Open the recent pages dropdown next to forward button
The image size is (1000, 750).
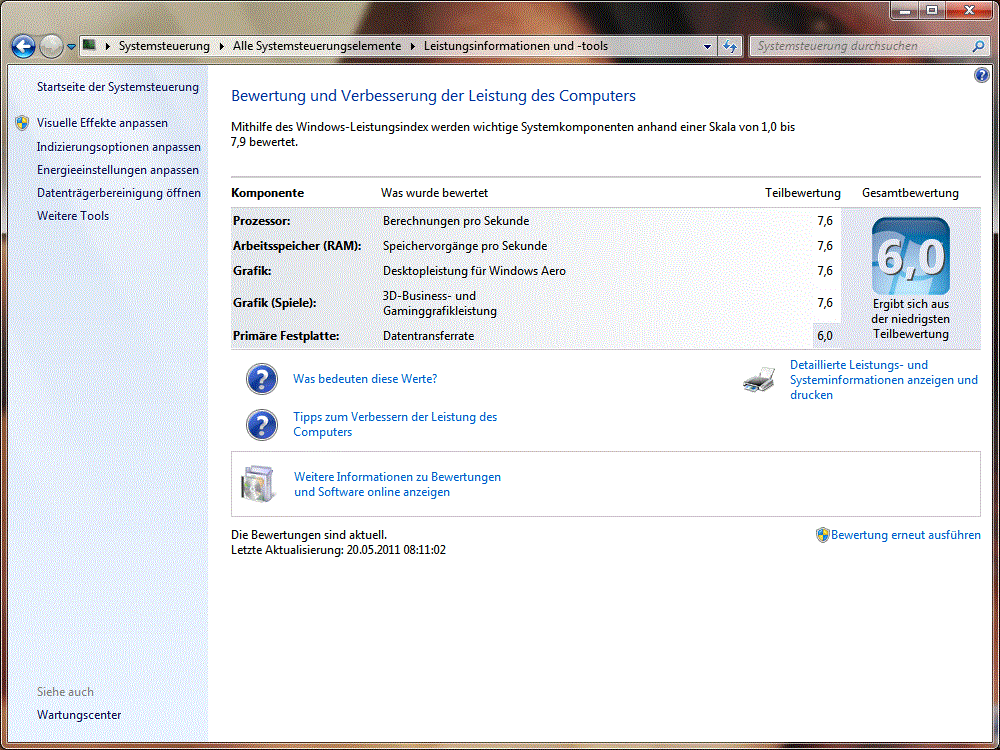(71, 47)
